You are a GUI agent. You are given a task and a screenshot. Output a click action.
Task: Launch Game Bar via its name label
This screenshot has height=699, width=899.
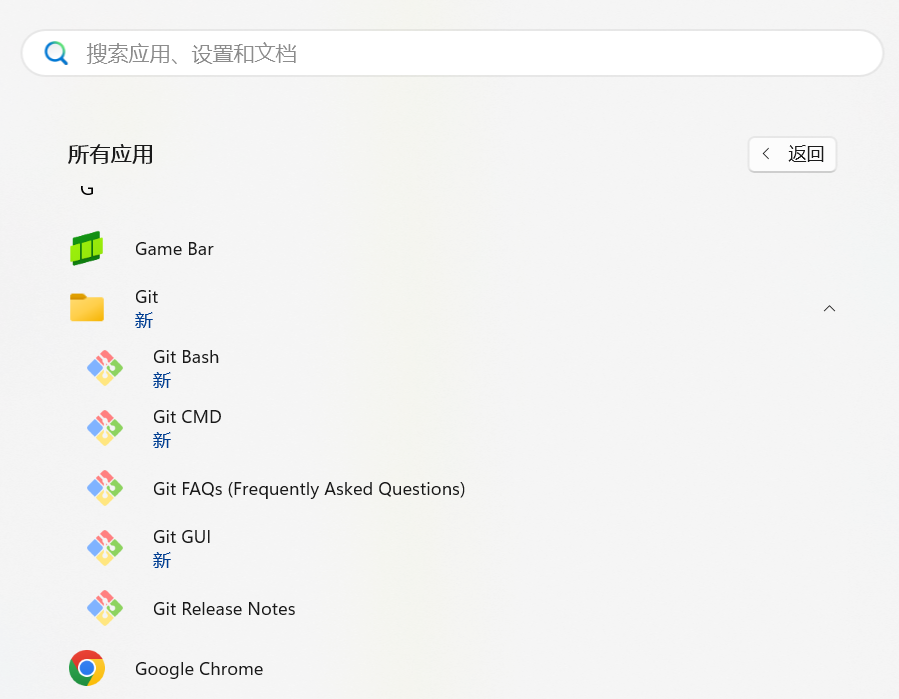pyautogui.click(x=174, y=249)
